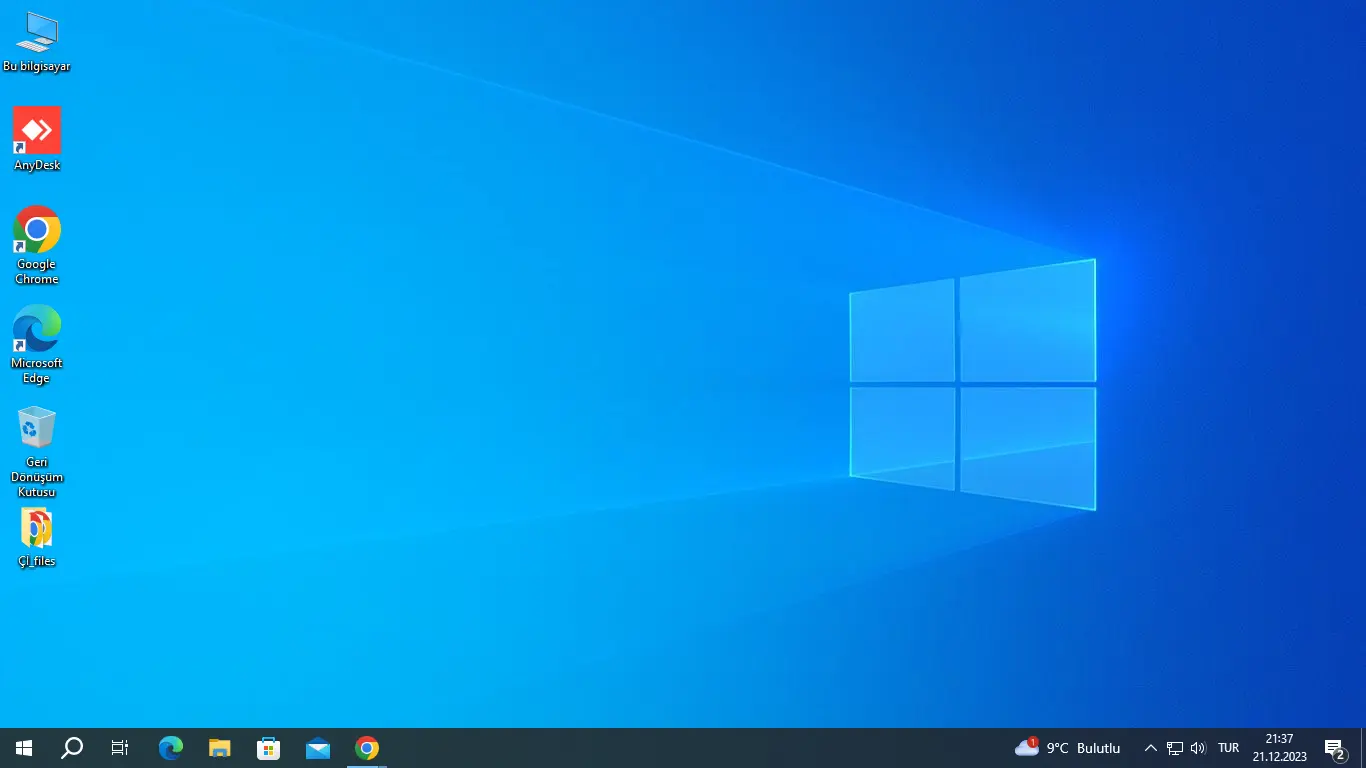
Task: Open the weather widget 9°C Bulutlu
Action: [1067, 748]
